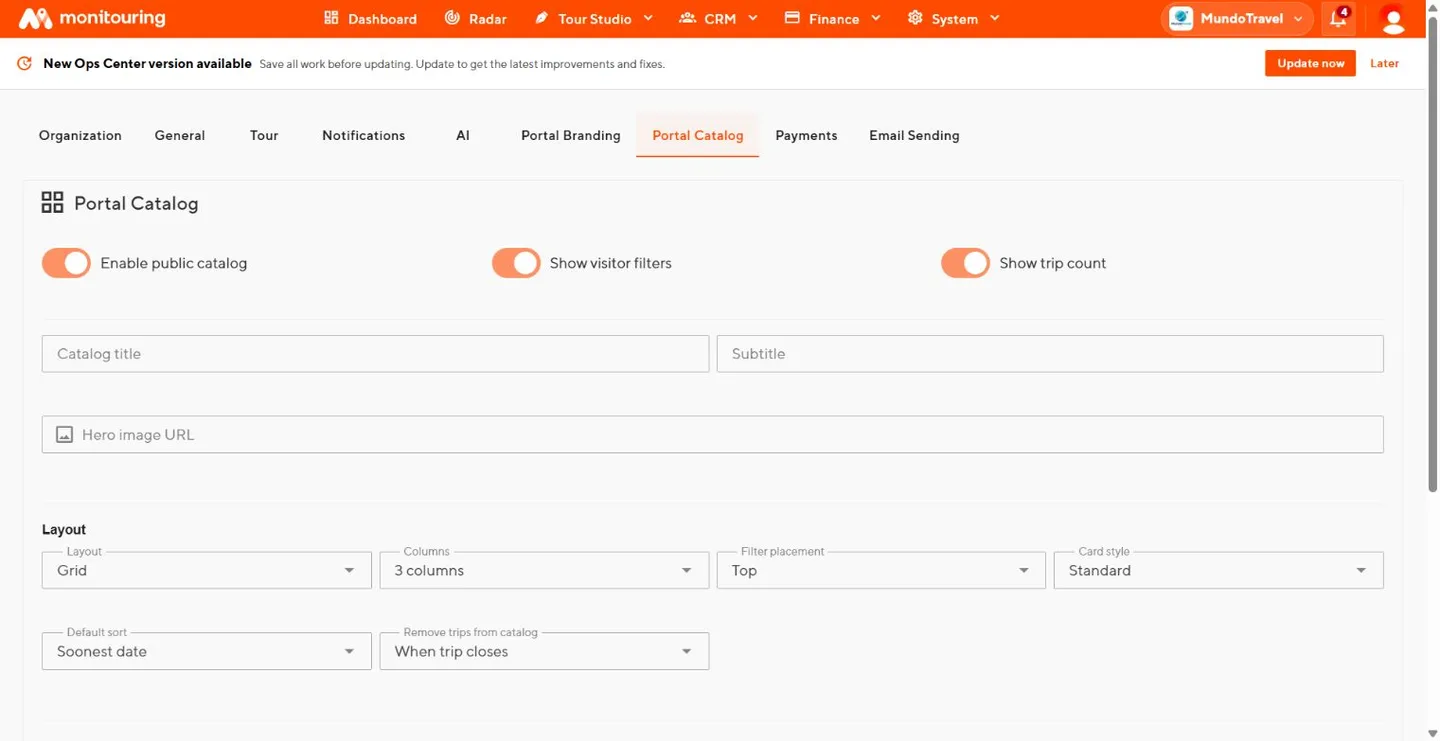Open the Radar icon in navbar

[452, 18]
